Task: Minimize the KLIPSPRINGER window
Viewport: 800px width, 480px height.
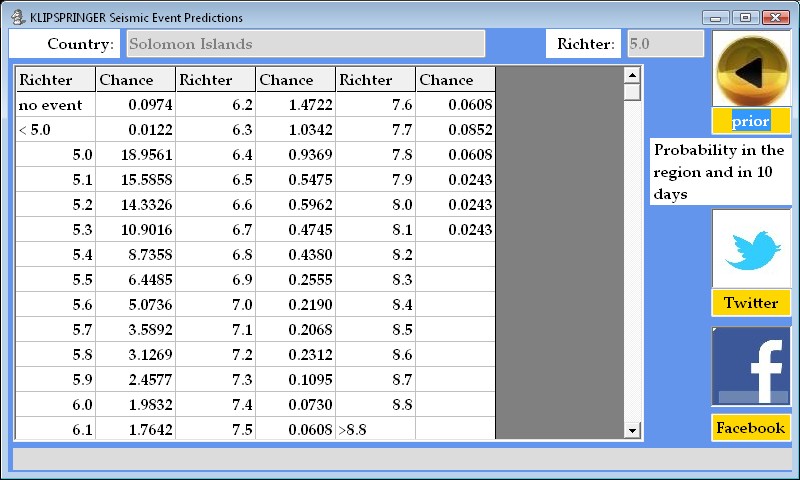Action: pos(714,18)
